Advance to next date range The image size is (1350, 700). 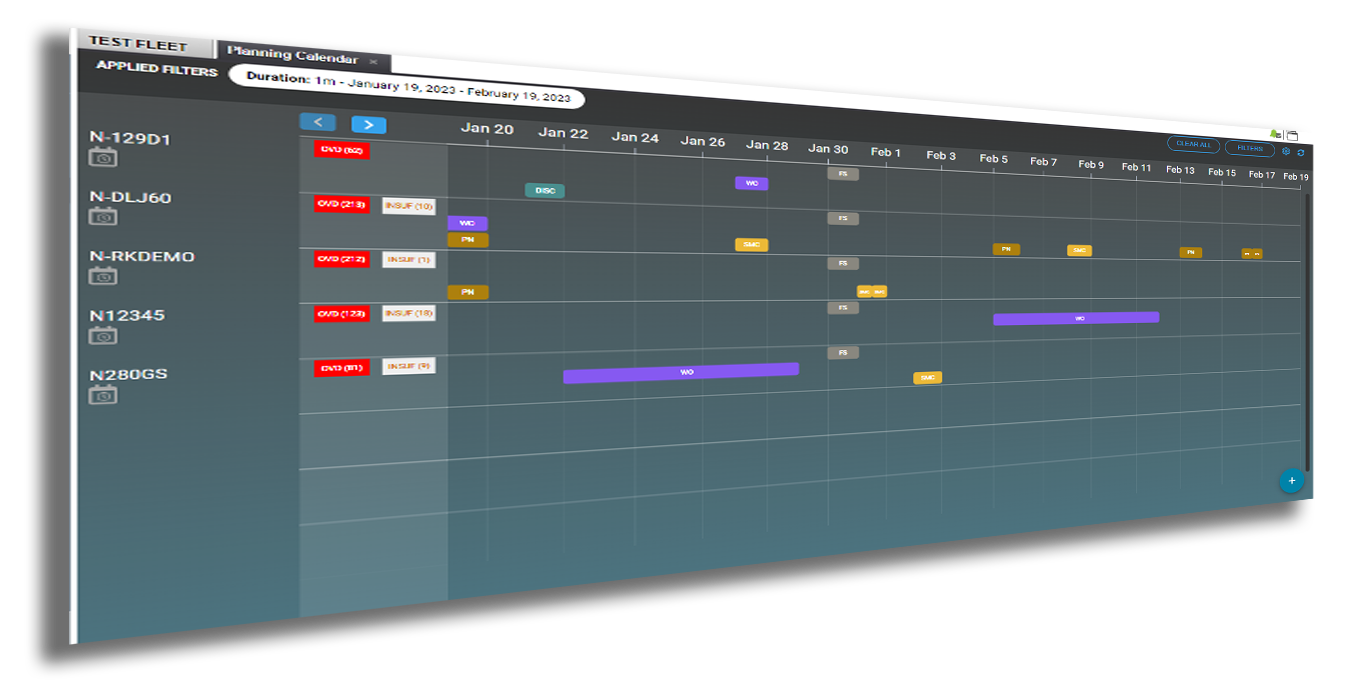(368, 125)
